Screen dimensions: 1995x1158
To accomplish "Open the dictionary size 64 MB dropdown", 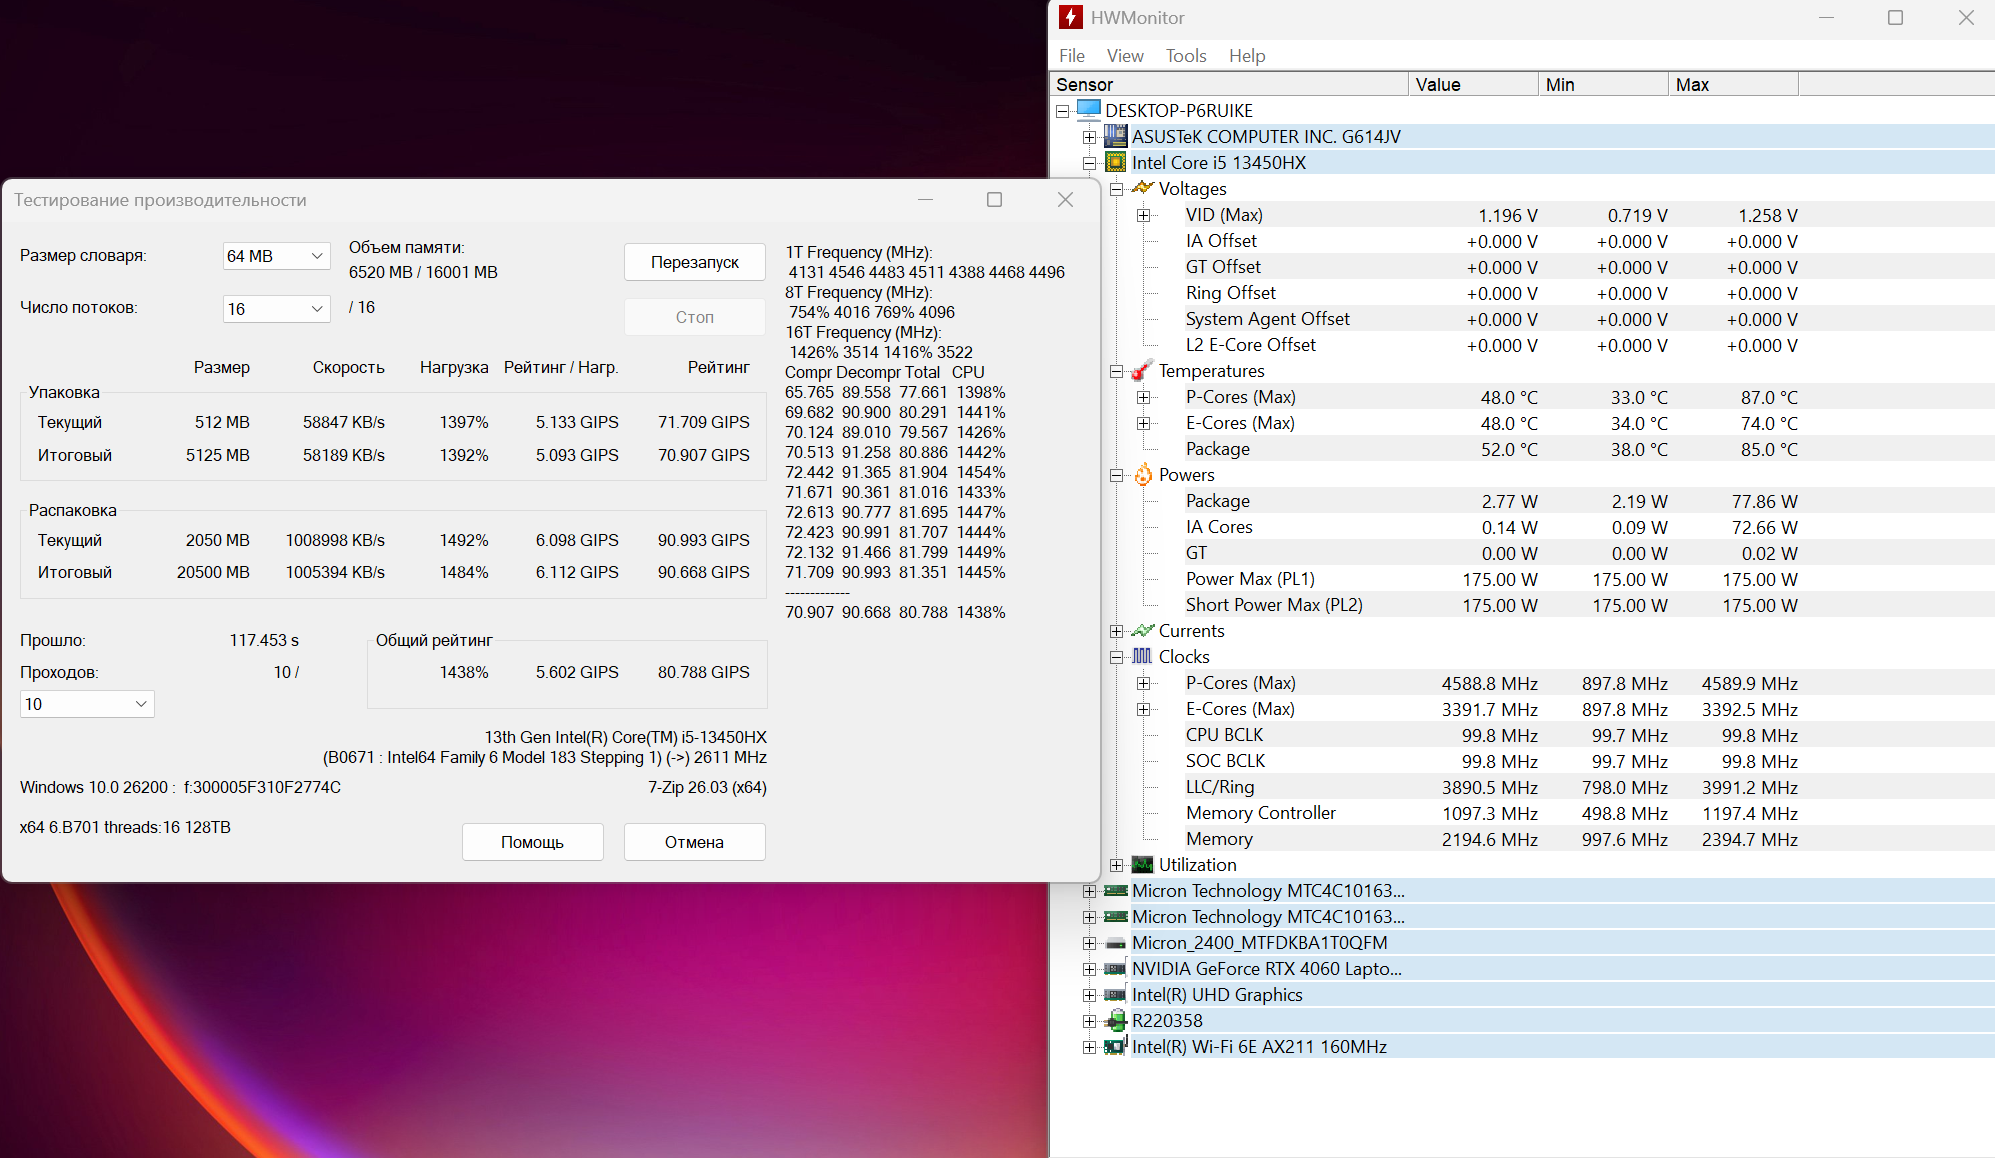I will pos(277,256).
